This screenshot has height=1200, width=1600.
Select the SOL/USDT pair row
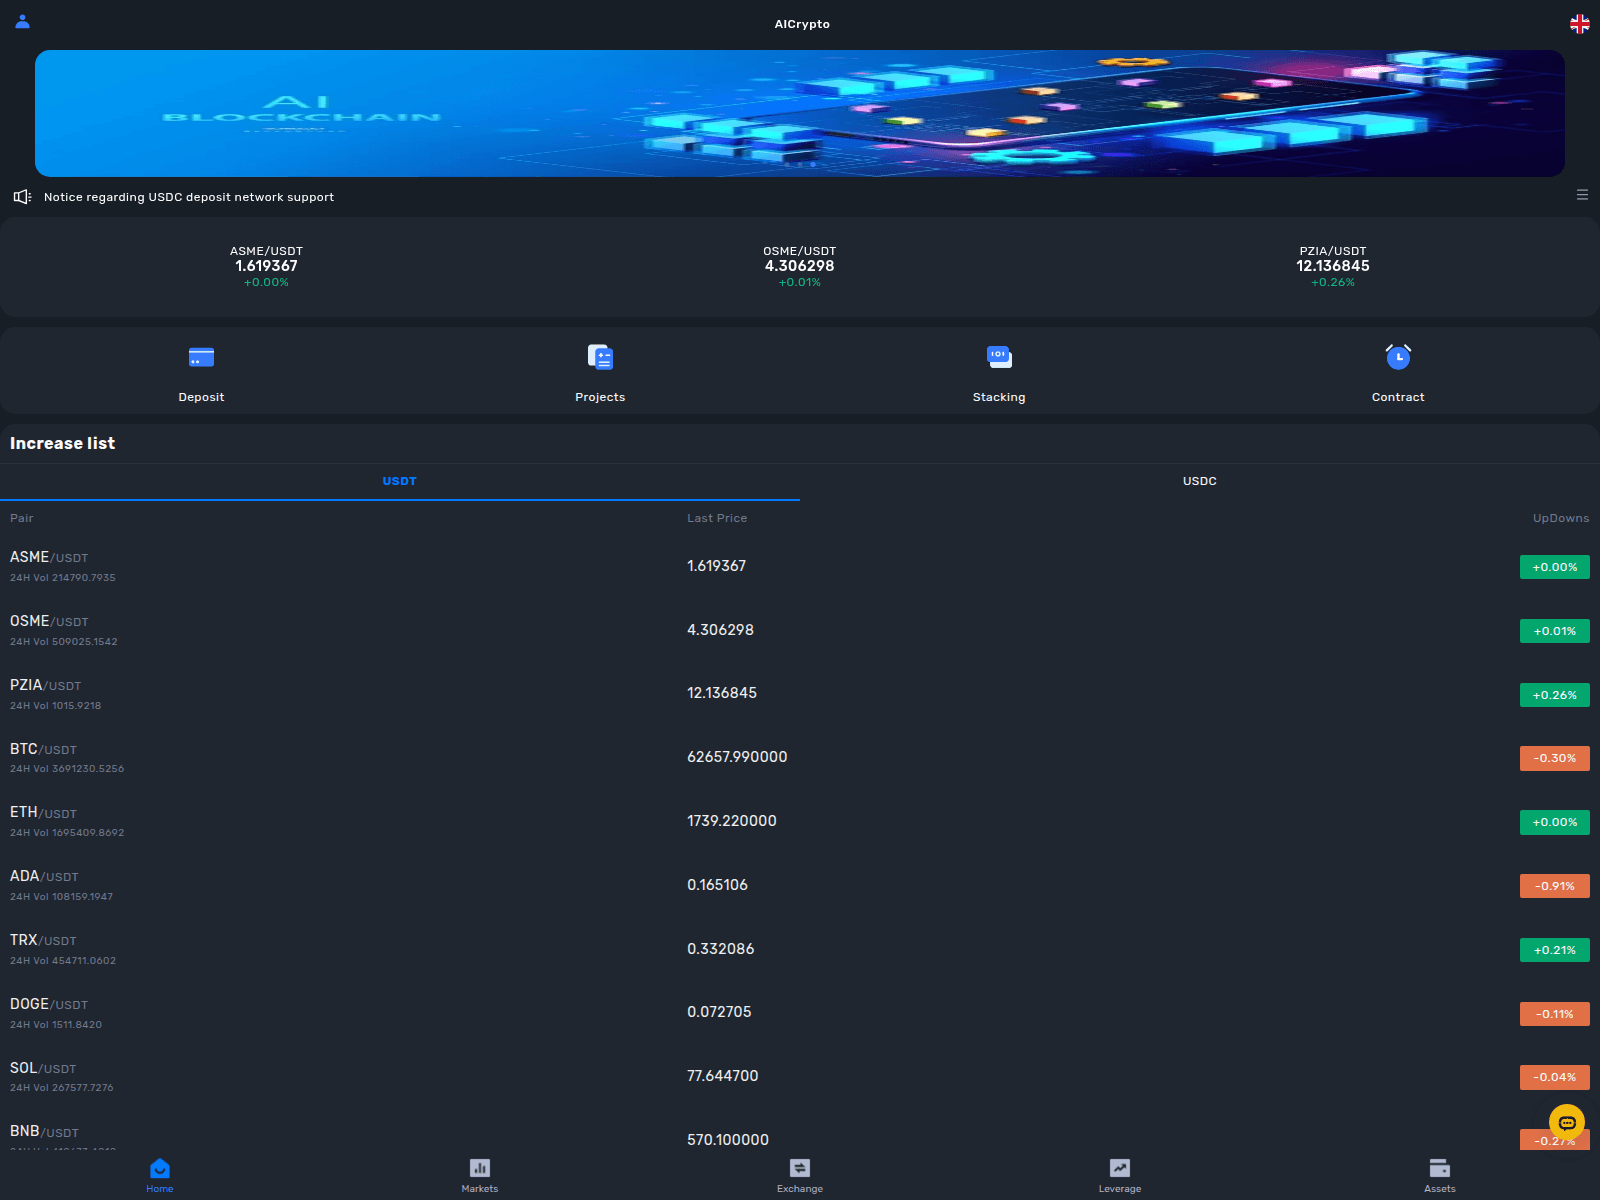point(800,1077)
